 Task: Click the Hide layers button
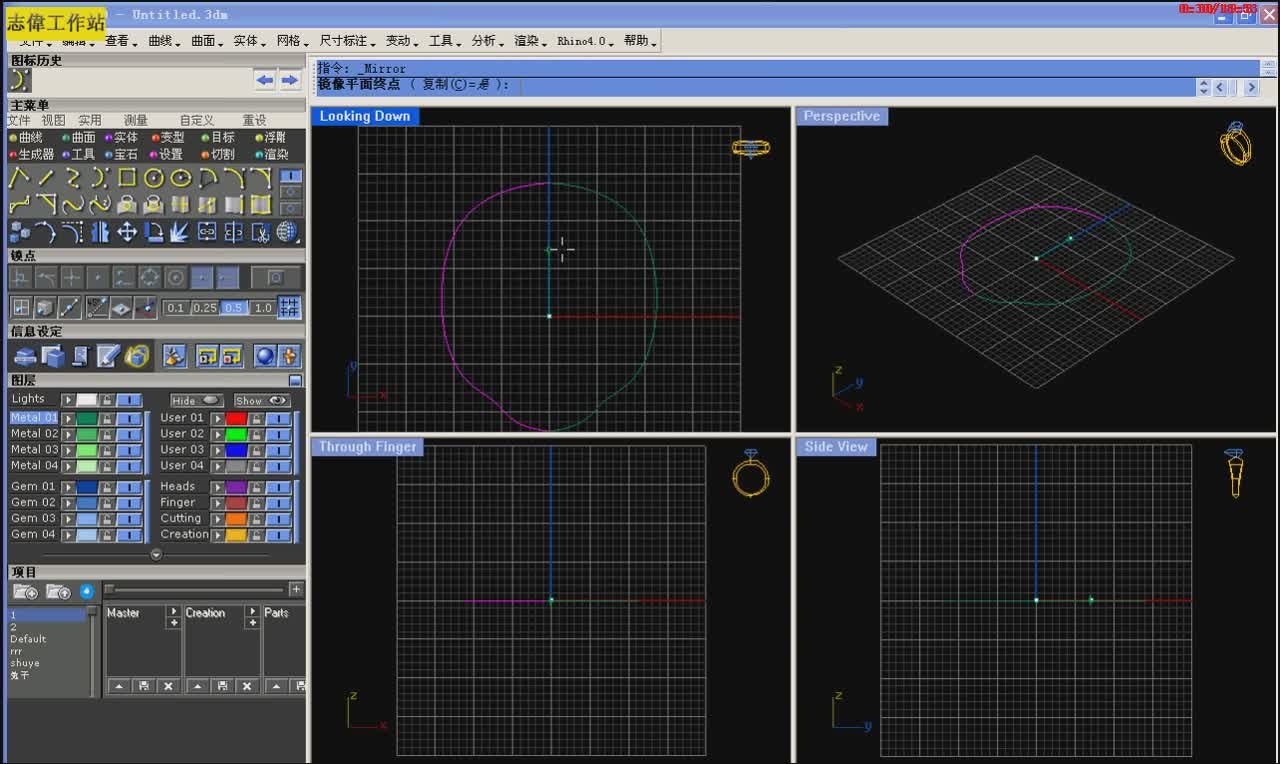click(x=196, y=400)
